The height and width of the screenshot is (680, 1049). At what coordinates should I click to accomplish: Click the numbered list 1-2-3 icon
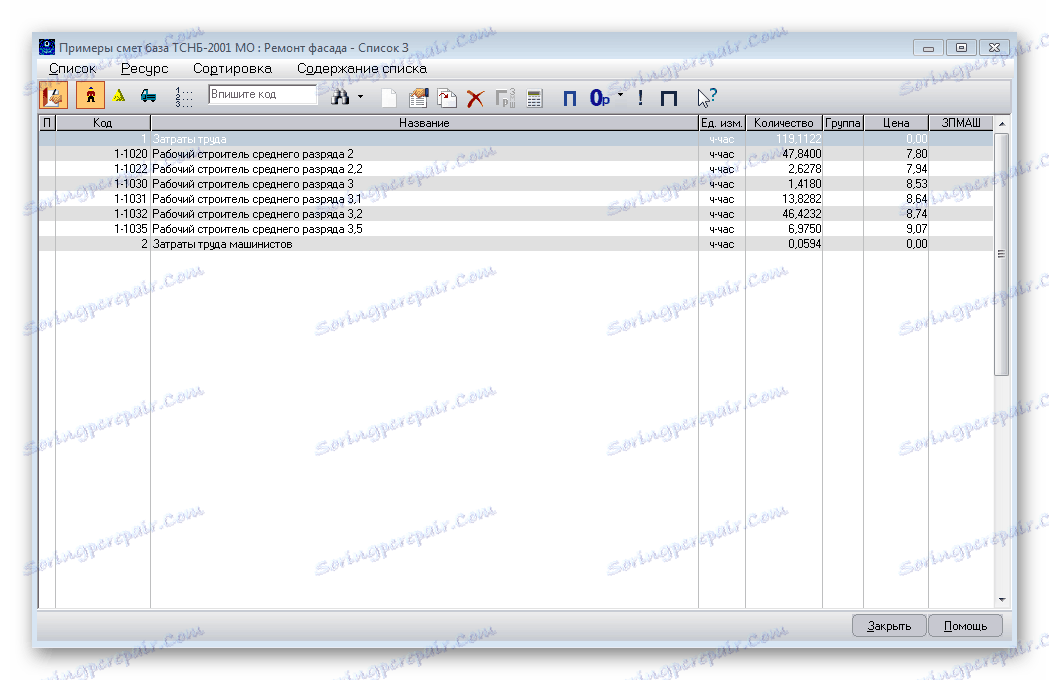point(184,97)
